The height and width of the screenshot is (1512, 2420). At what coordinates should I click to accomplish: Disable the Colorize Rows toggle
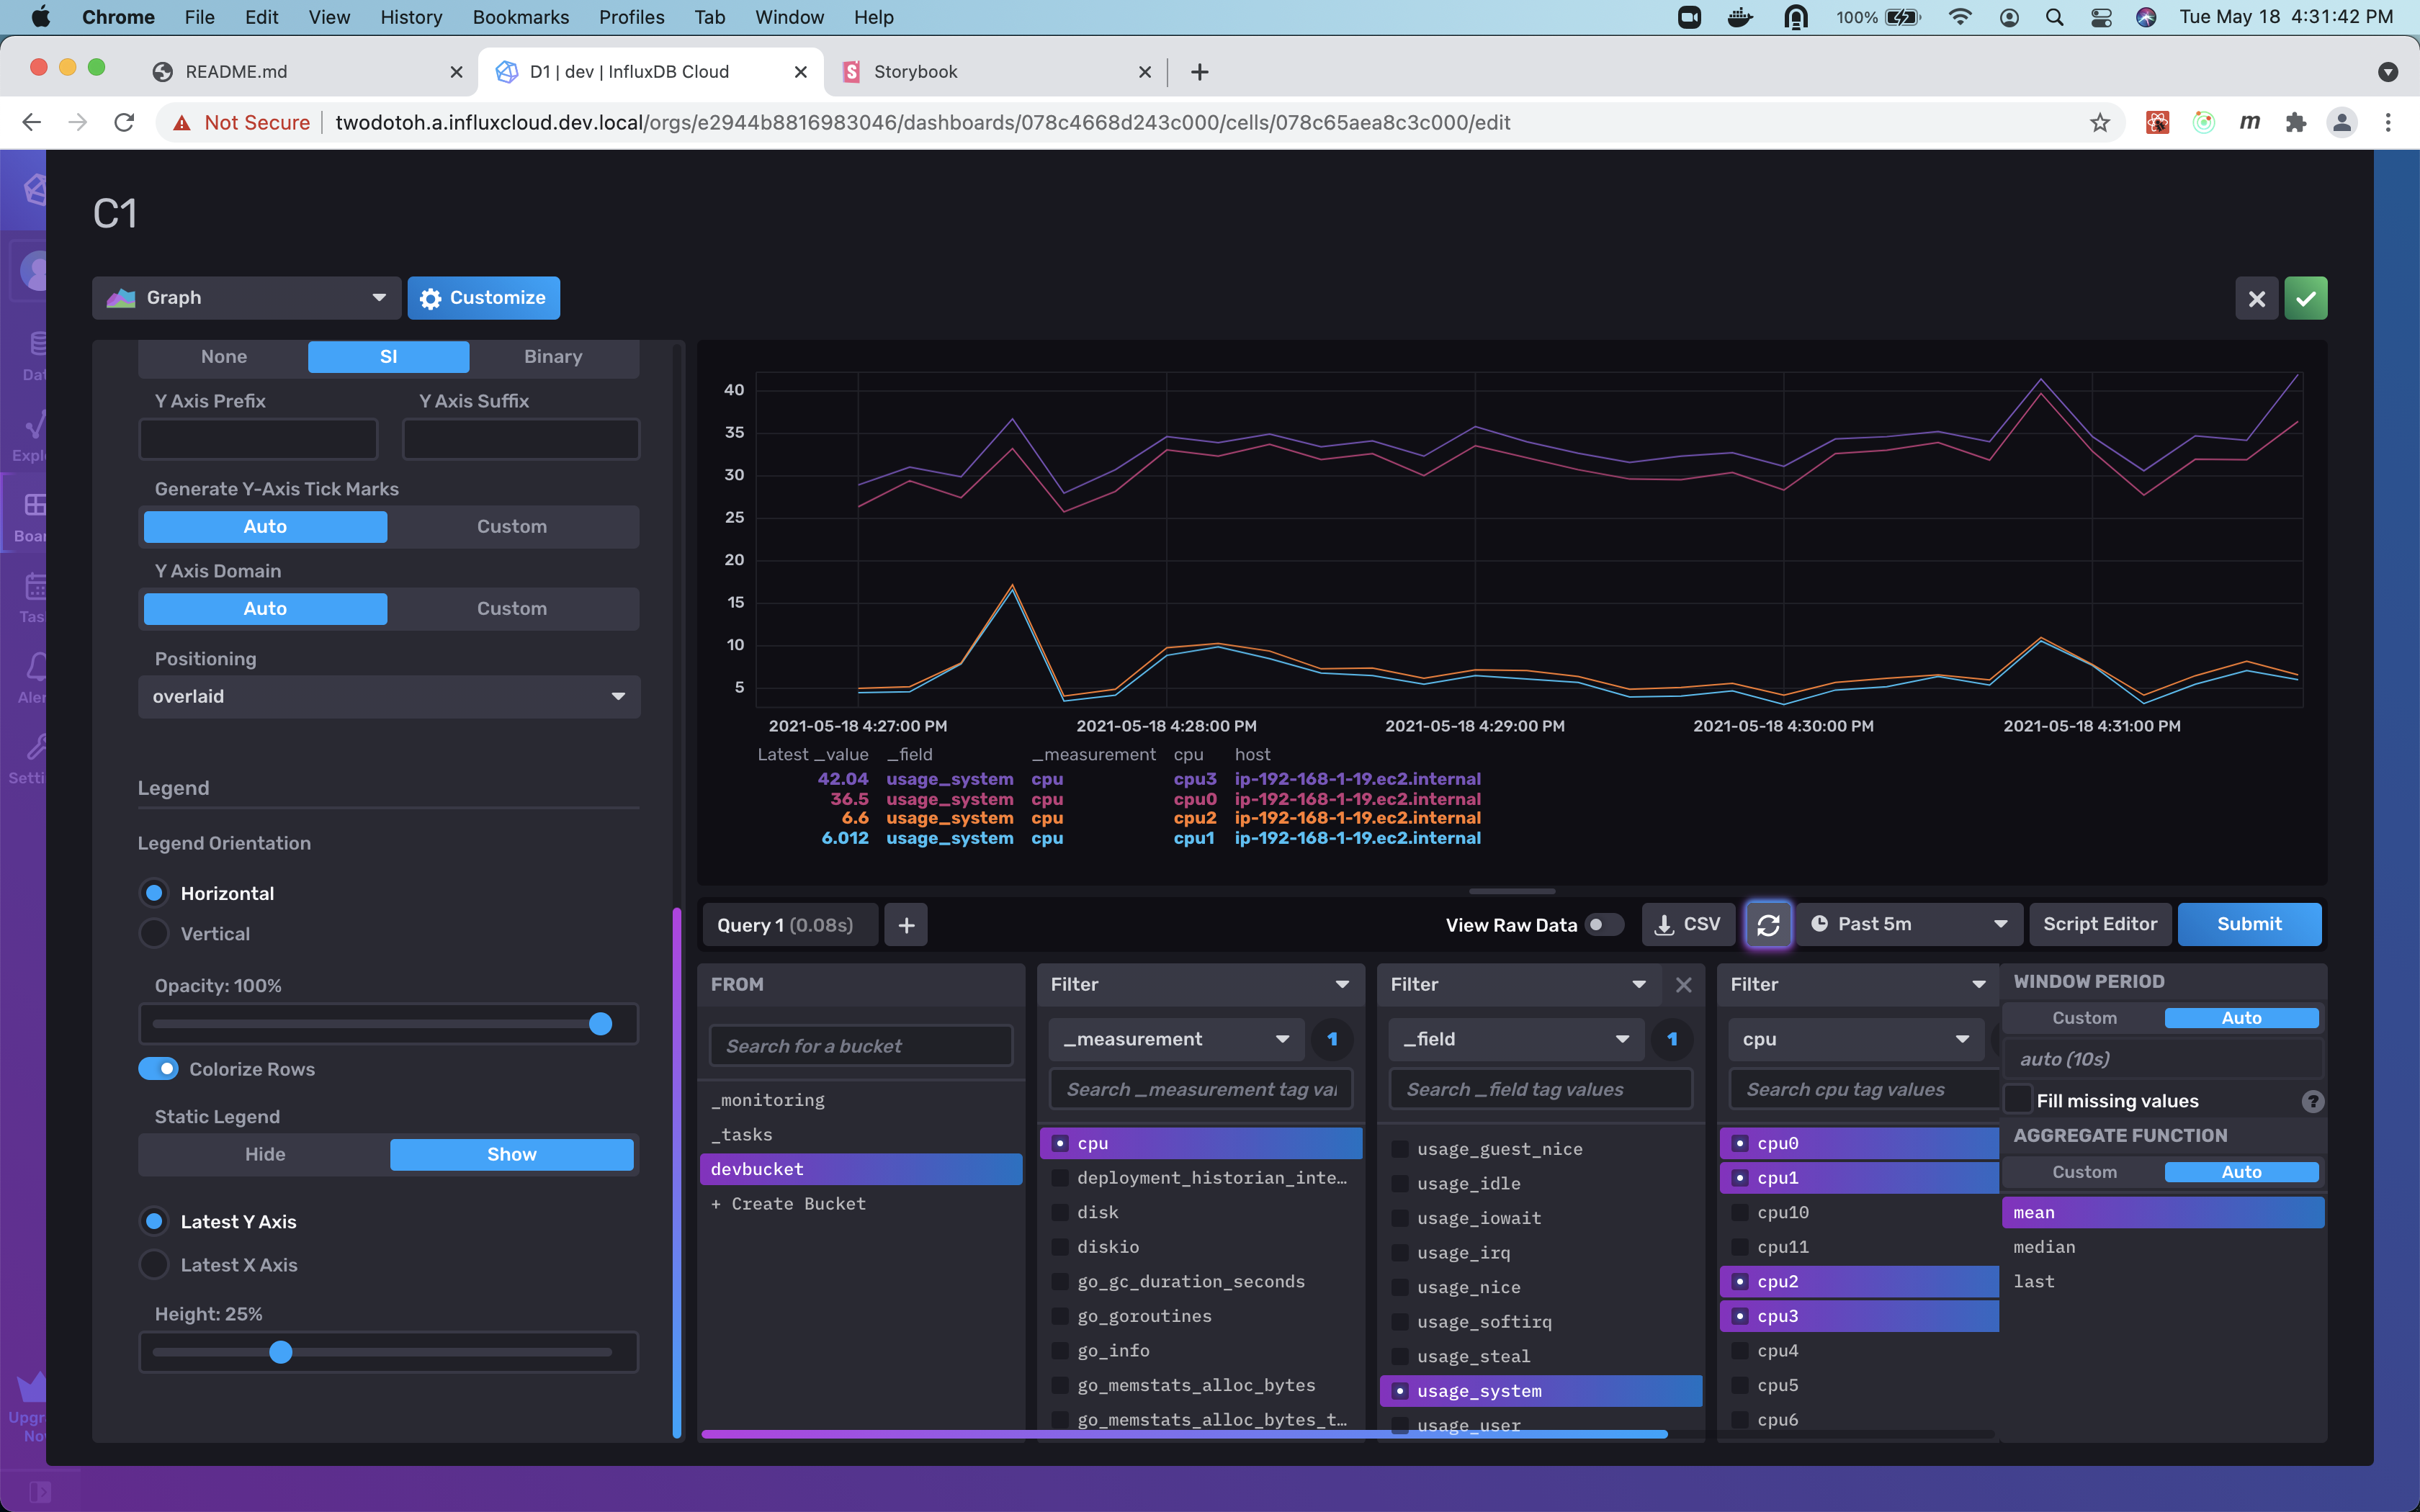[158, 1068]
